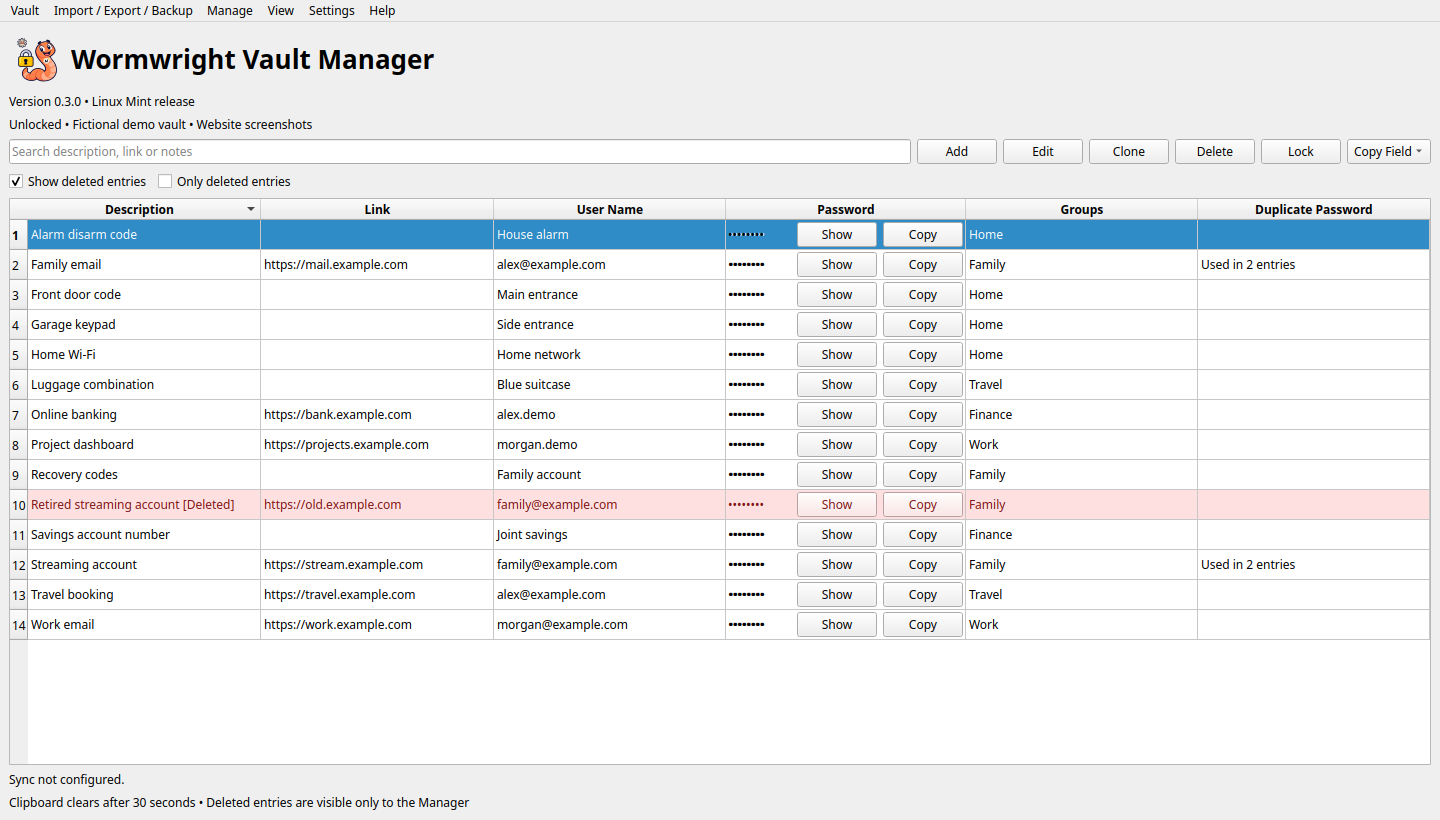Click the Description column sort arrow

[250, 210]
